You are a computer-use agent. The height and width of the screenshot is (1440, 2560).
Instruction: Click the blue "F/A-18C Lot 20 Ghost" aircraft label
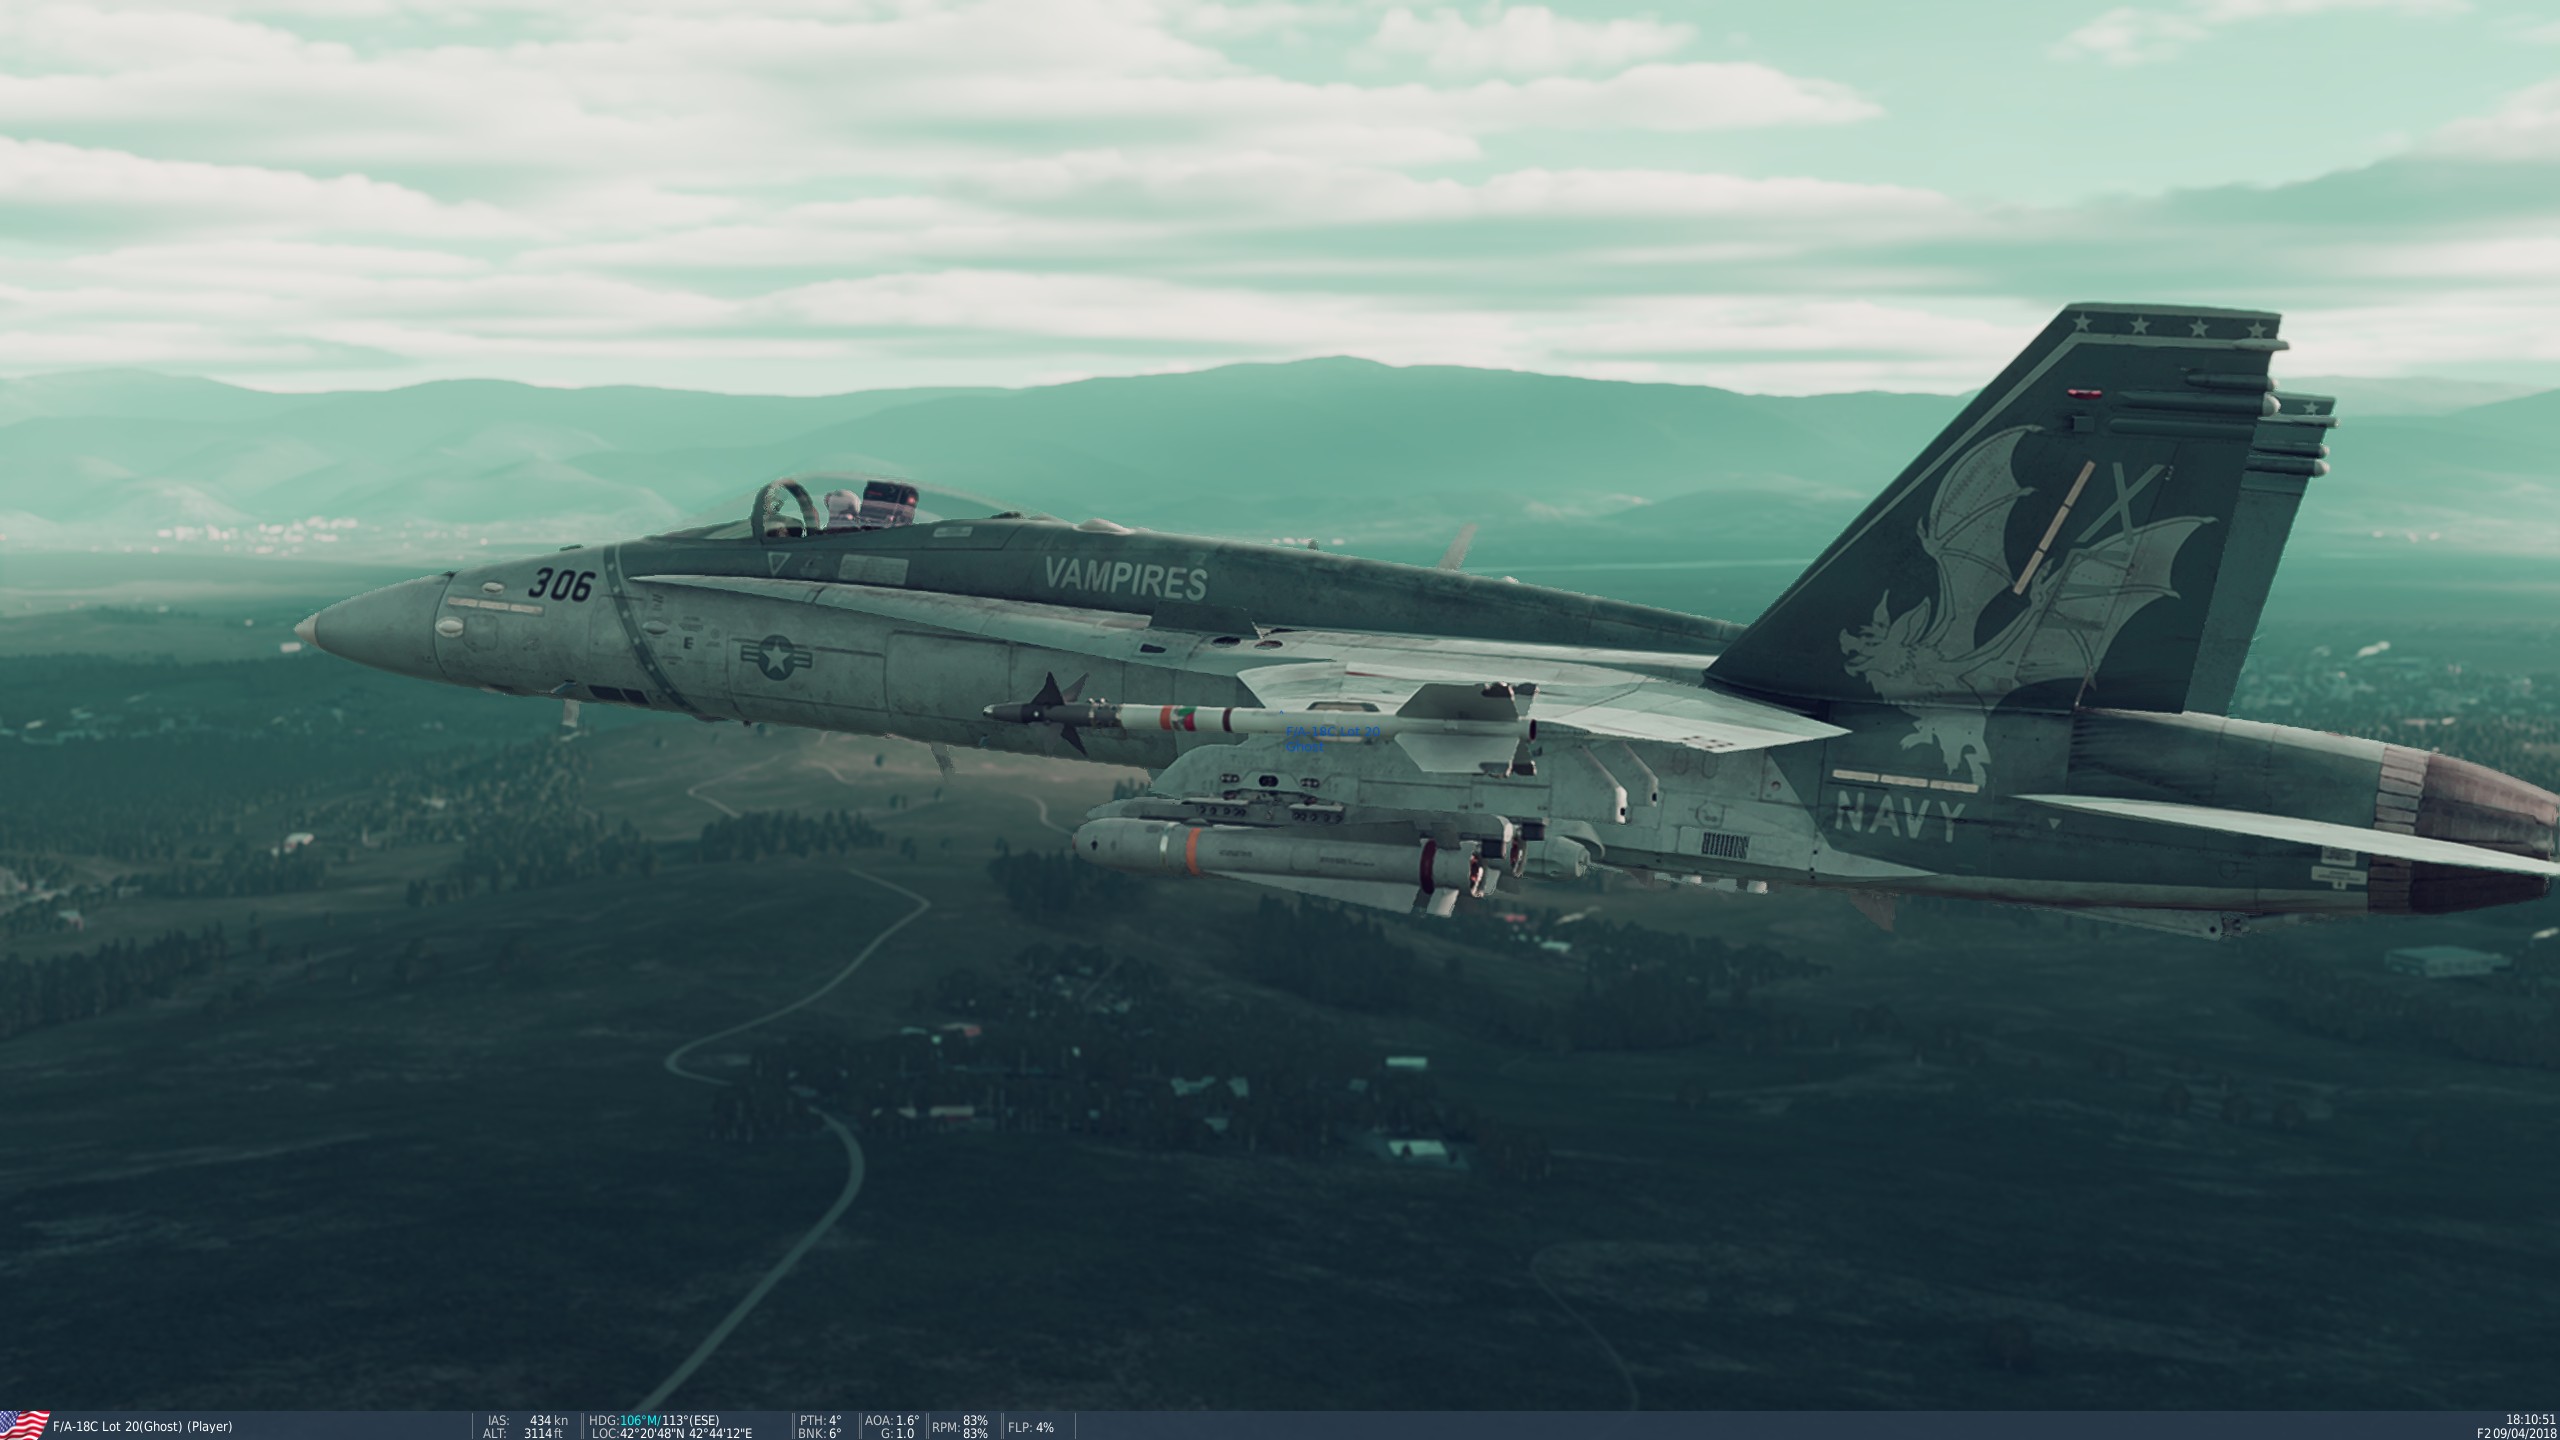[x=1332, y=739]
